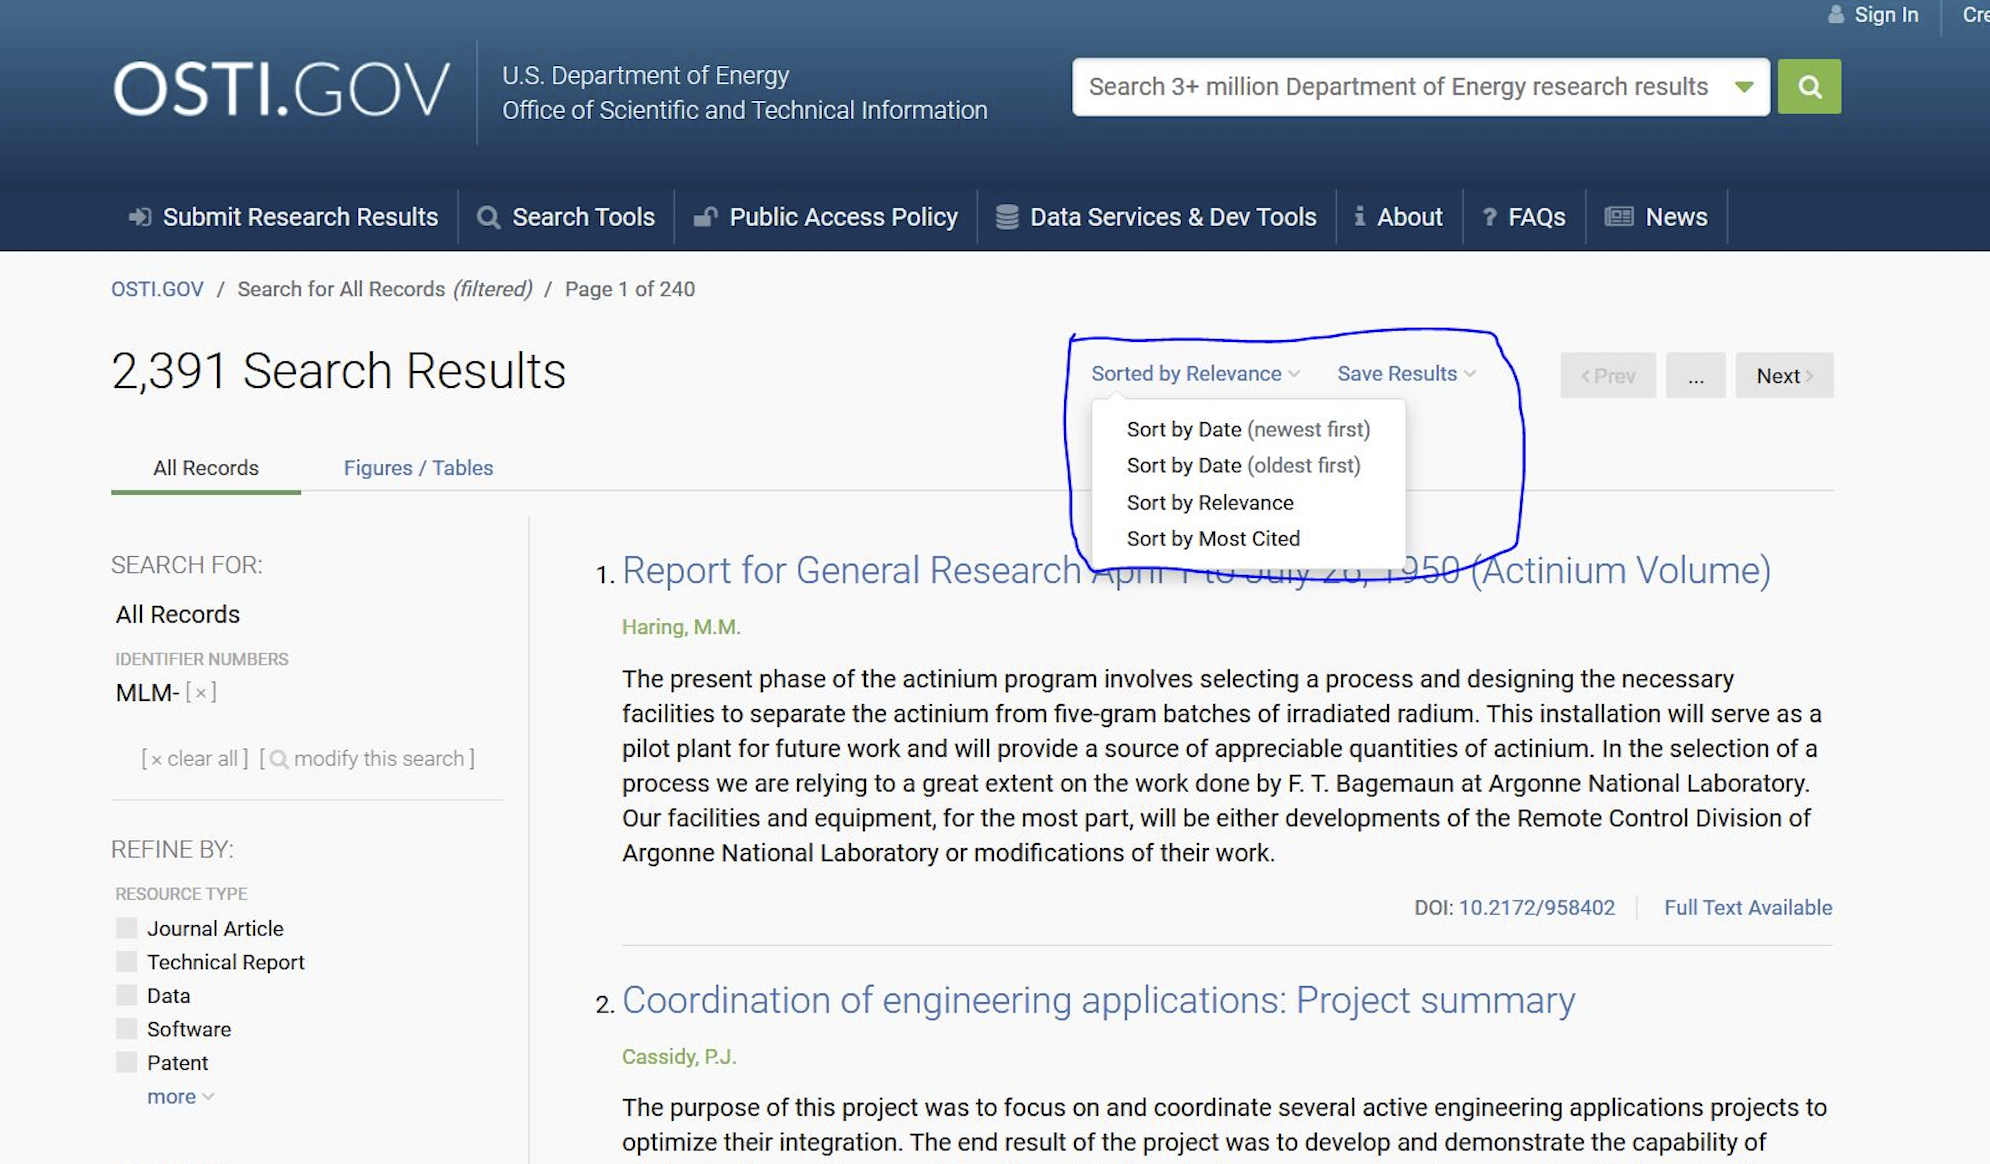Open the OSTI.GOV logo homepage
The image size is (1990, 1164).
pos(281,90)
